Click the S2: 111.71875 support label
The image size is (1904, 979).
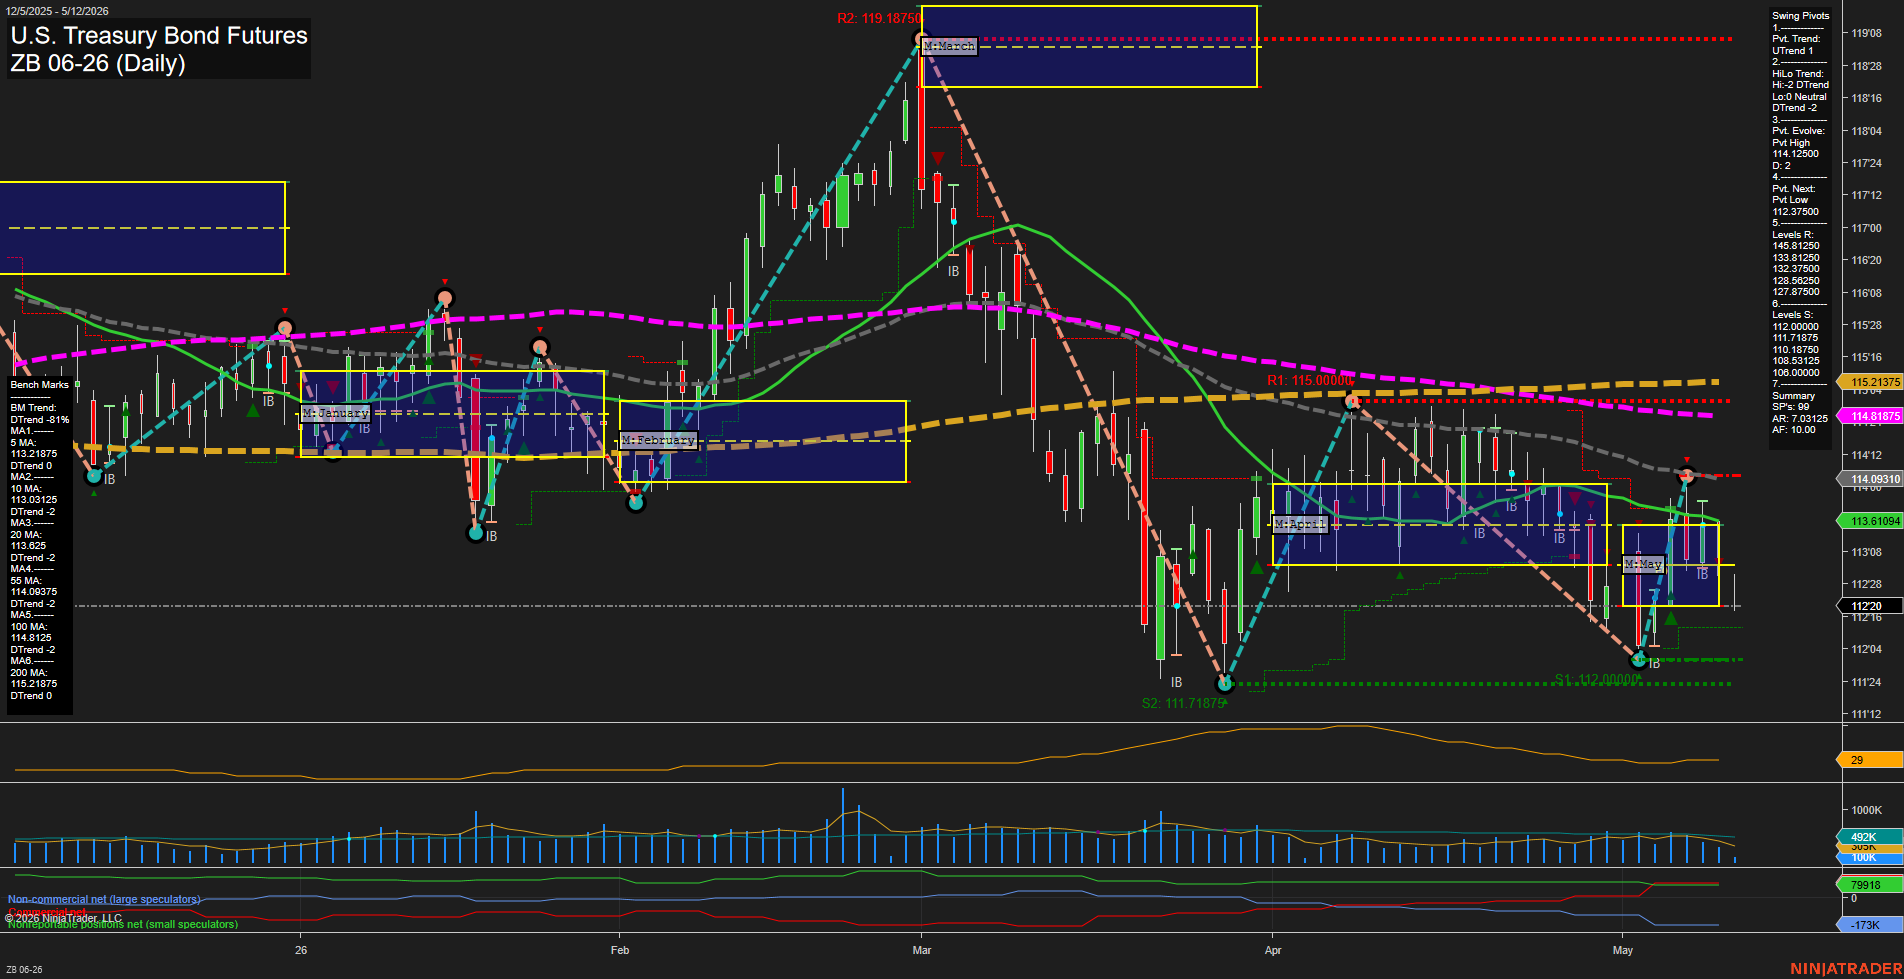(1183, 703)
